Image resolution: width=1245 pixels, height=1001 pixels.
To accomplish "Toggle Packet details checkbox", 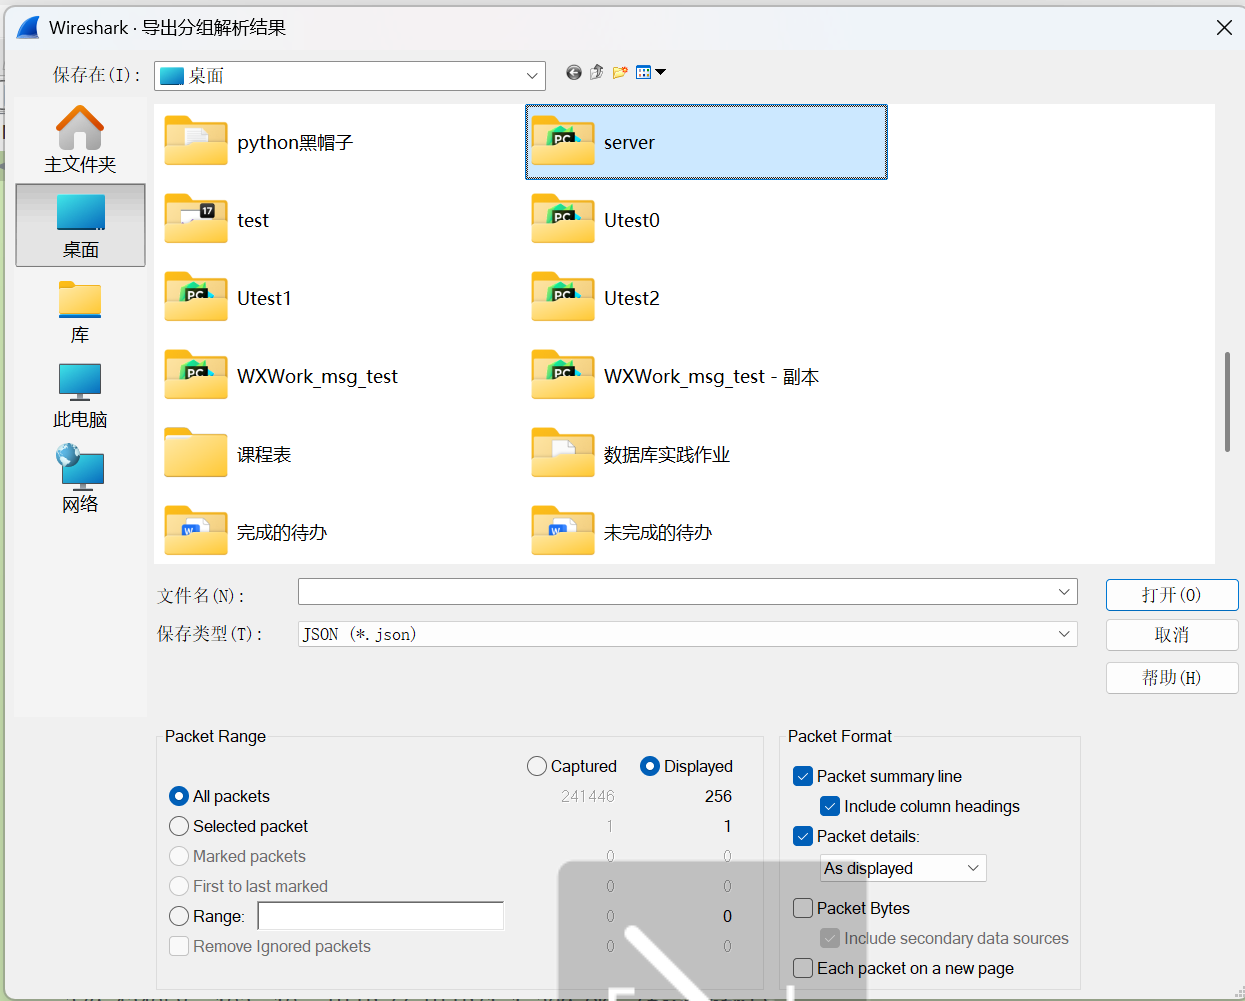I will point(803,836).
